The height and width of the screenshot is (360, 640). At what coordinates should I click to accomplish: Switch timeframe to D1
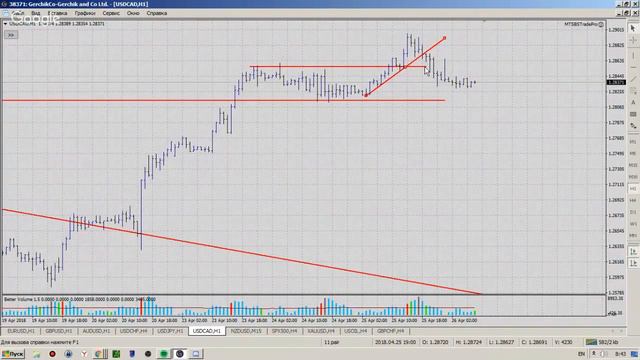pyautogui.click(x=633, y=212)
